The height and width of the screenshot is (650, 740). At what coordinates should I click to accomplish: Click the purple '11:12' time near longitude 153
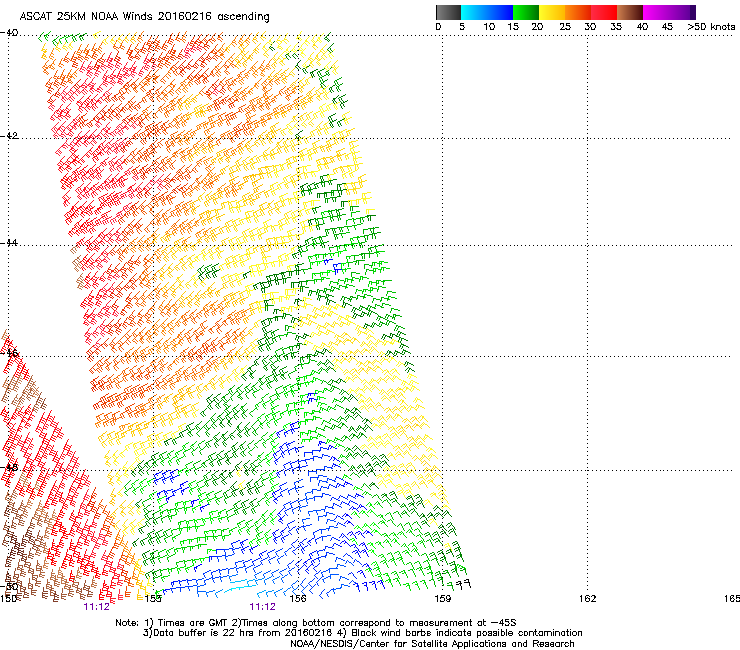point(96,607)
